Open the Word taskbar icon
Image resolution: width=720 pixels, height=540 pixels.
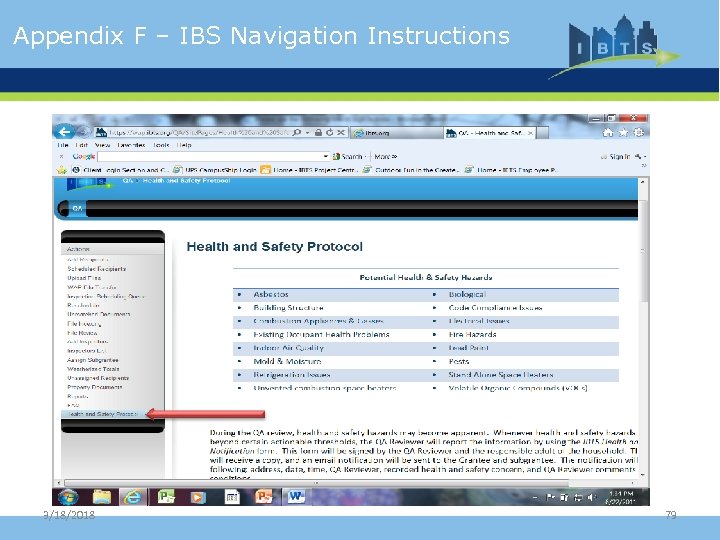coord(296,496)
